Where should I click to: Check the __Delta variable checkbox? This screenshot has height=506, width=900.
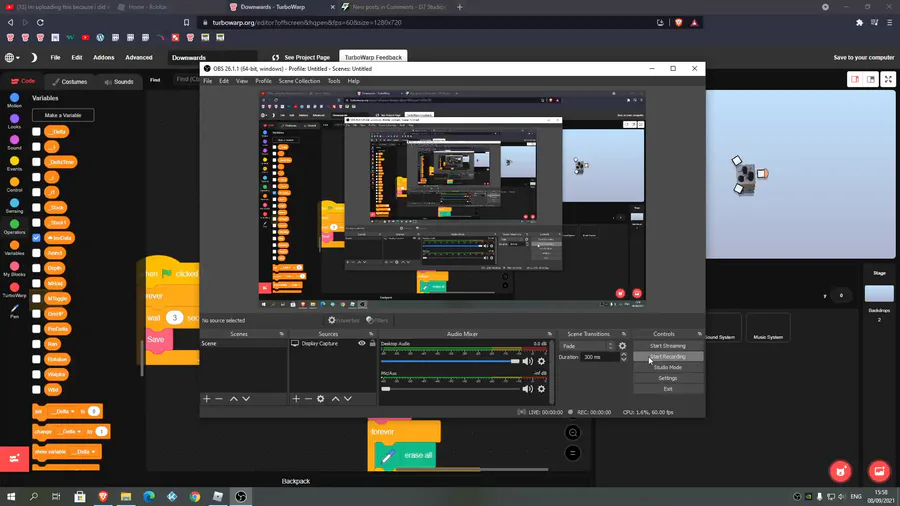point(36,132)
